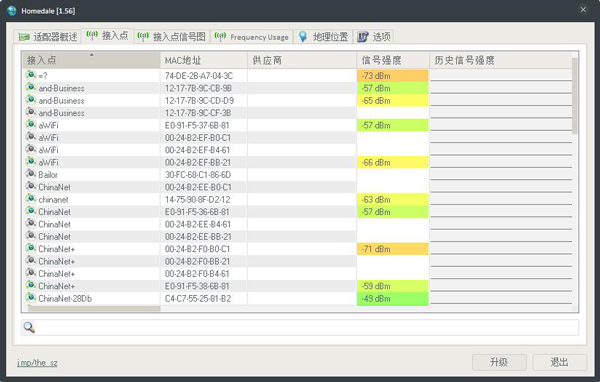
Task: Sort by the MAC地址 column header
Action: tap(204, 60)
